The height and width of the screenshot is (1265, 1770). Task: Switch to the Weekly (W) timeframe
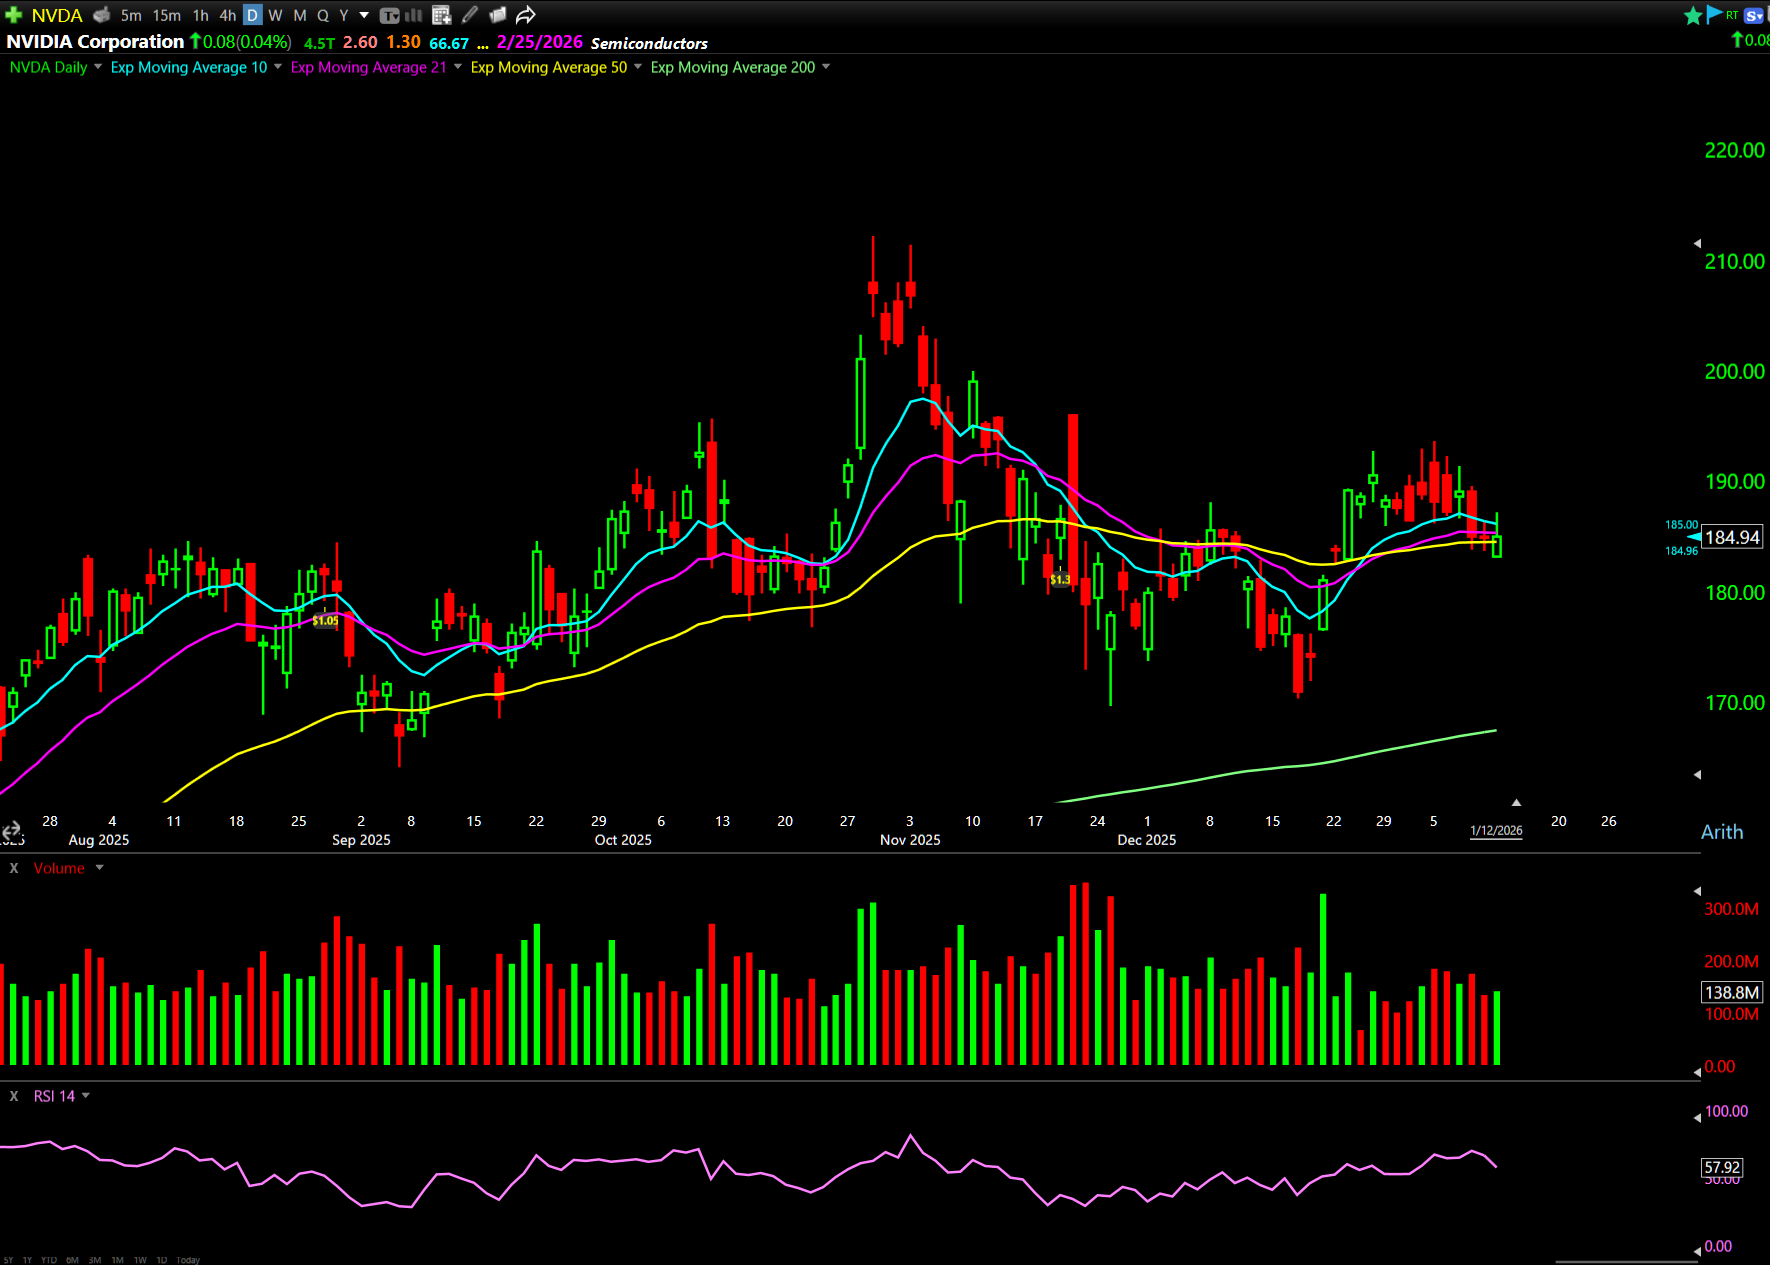(x=275, y=15)
